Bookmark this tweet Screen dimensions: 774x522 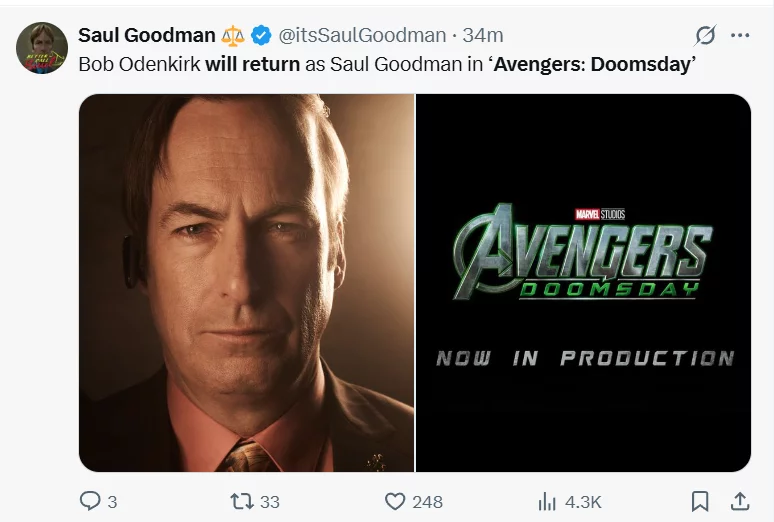pos(700,501)
